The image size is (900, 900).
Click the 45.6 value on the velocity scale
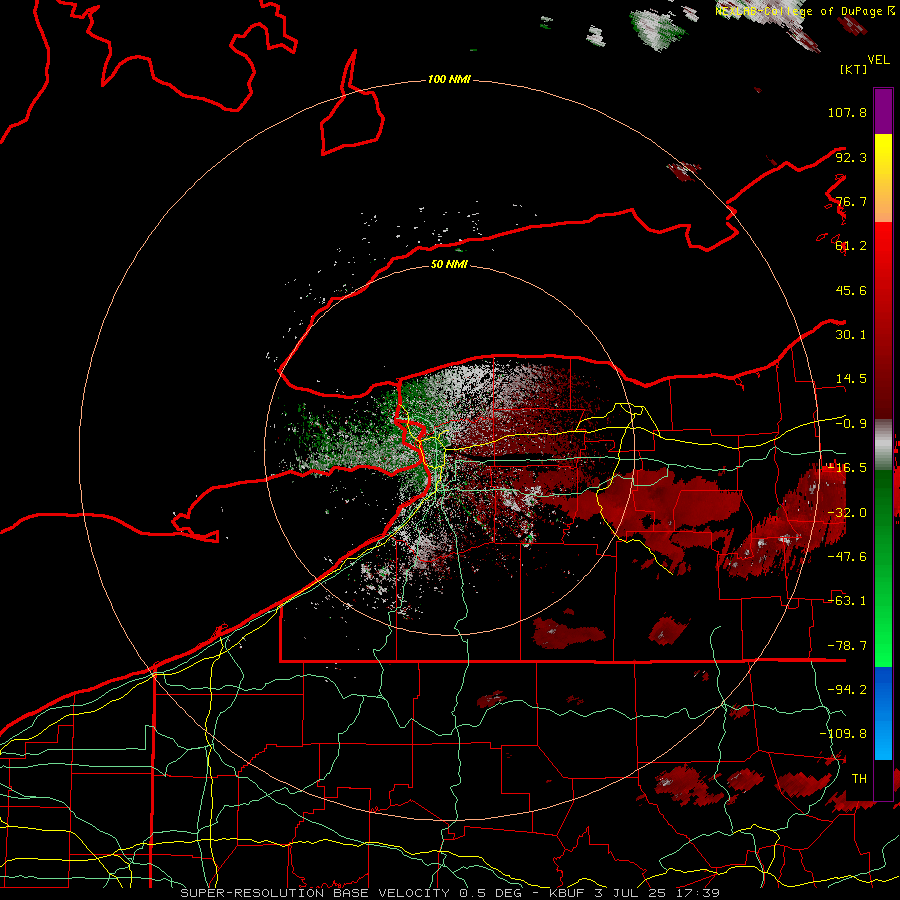(x=851, y=290)
